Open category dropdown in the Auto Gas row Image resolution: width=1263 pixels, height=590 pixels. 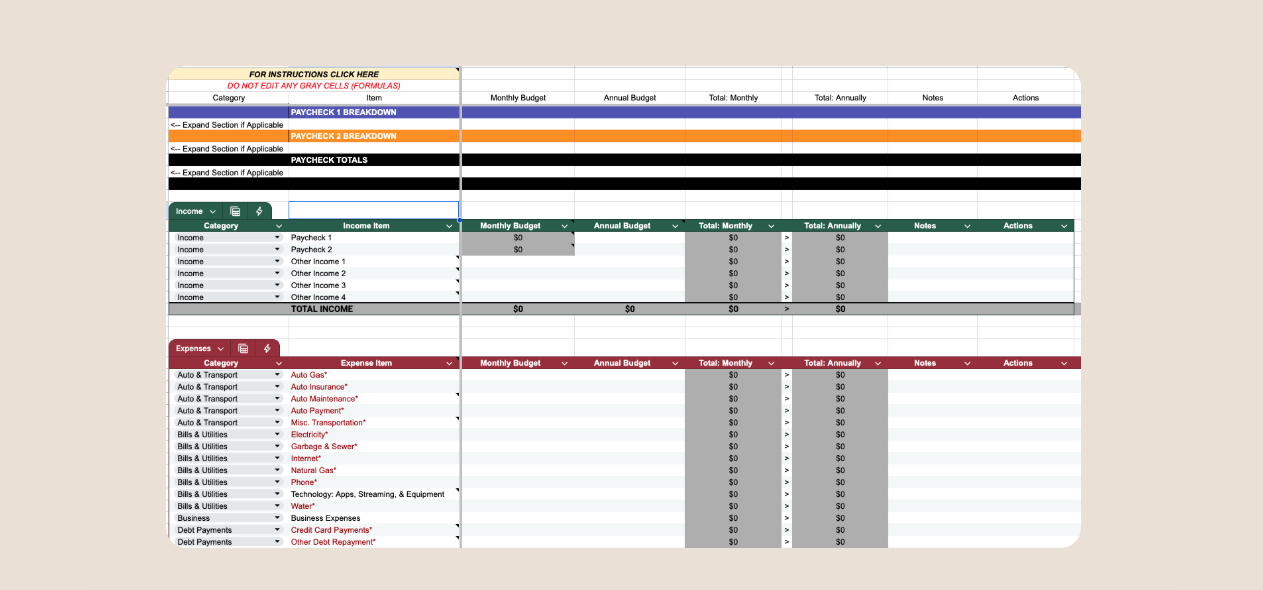point(277,375)
